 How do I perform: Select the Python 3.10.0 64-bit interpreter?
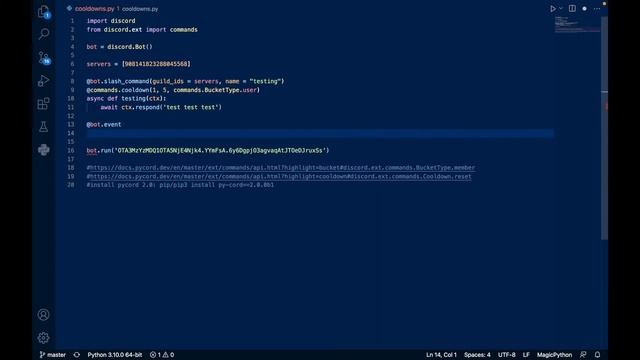tap(115, 355)
